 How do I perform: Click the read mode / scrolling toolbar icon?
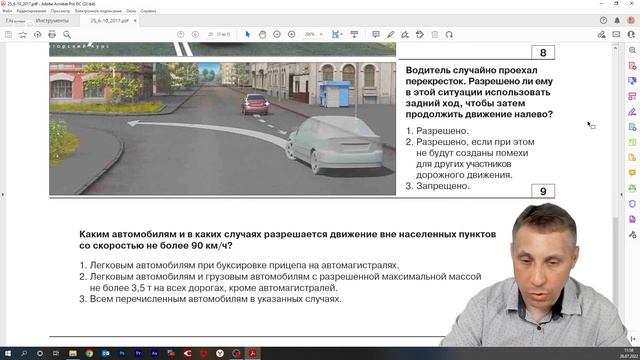coord(354,35)
